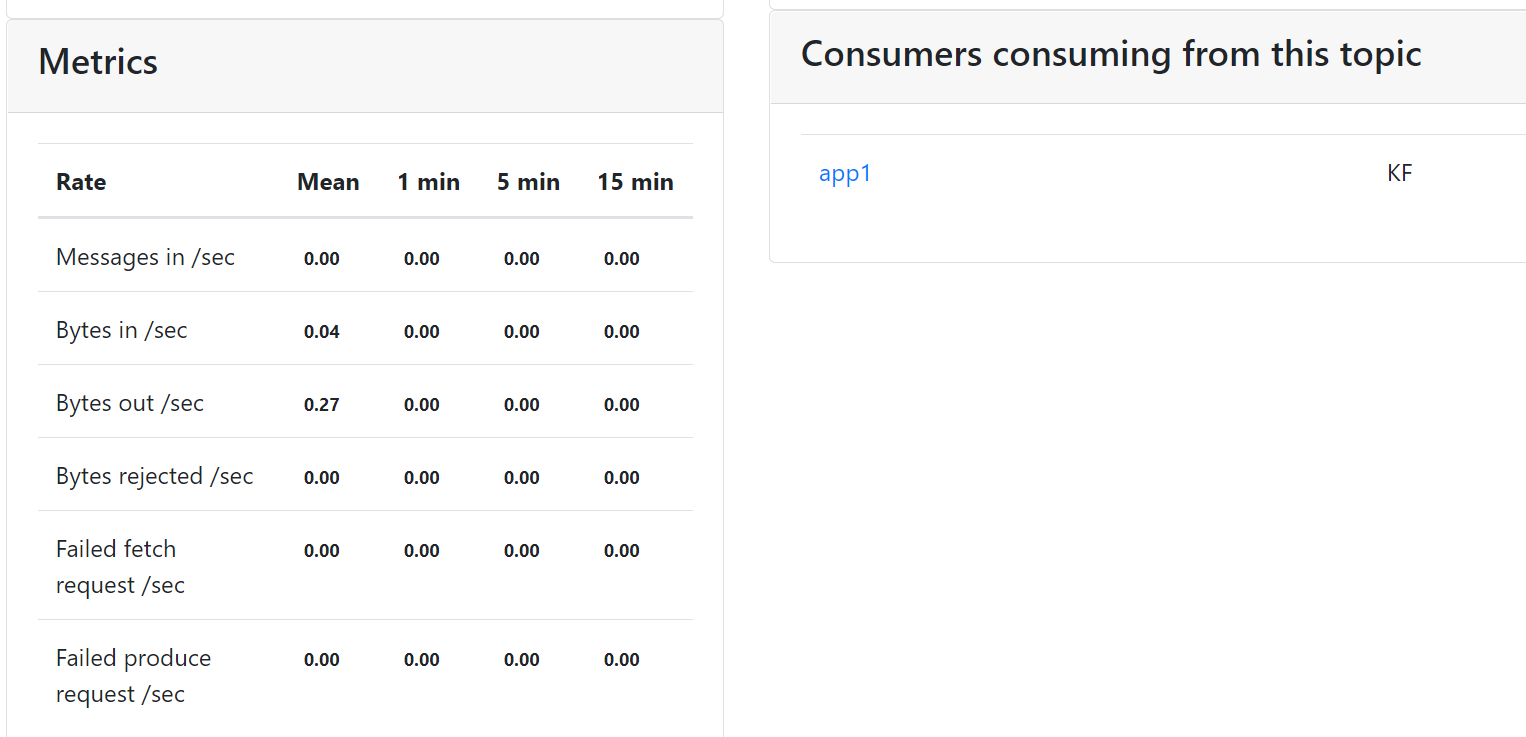This screenshot has height=737, width=1526.
Task: Select the 0.27 Bytes out mean value
Action: tap(322, 405)
